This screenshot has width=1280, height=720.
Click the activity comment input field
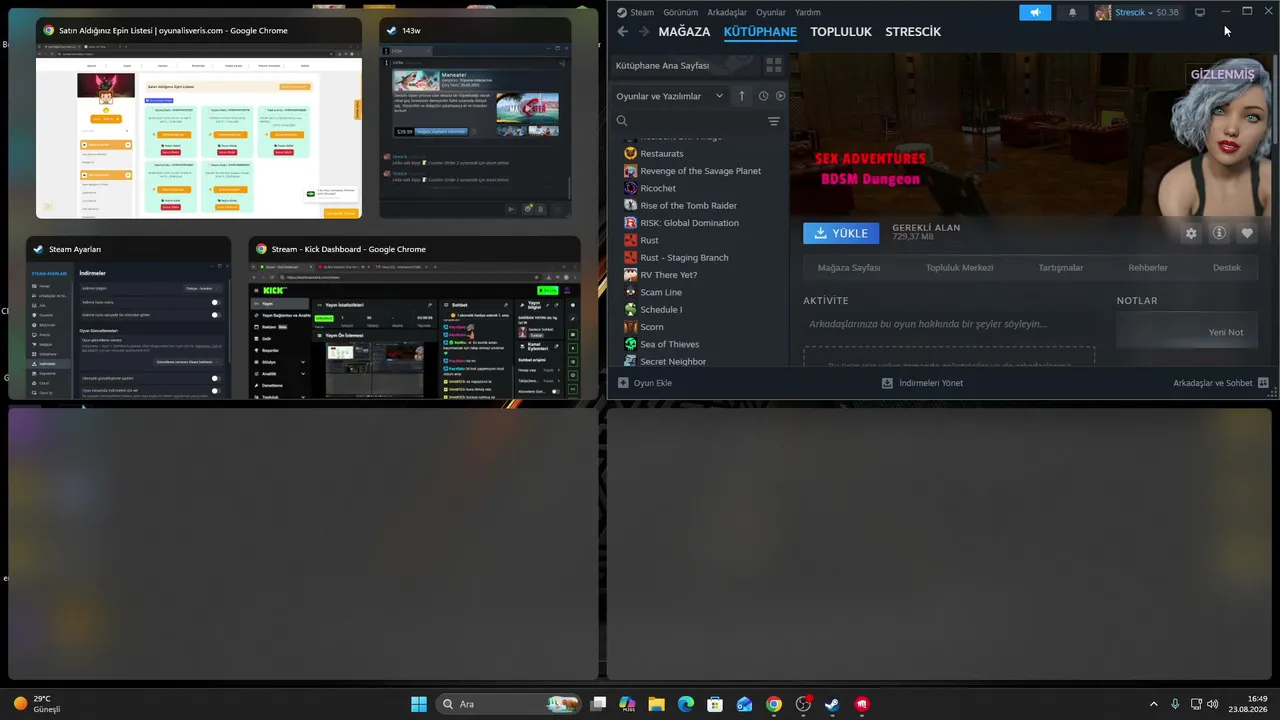948,324
